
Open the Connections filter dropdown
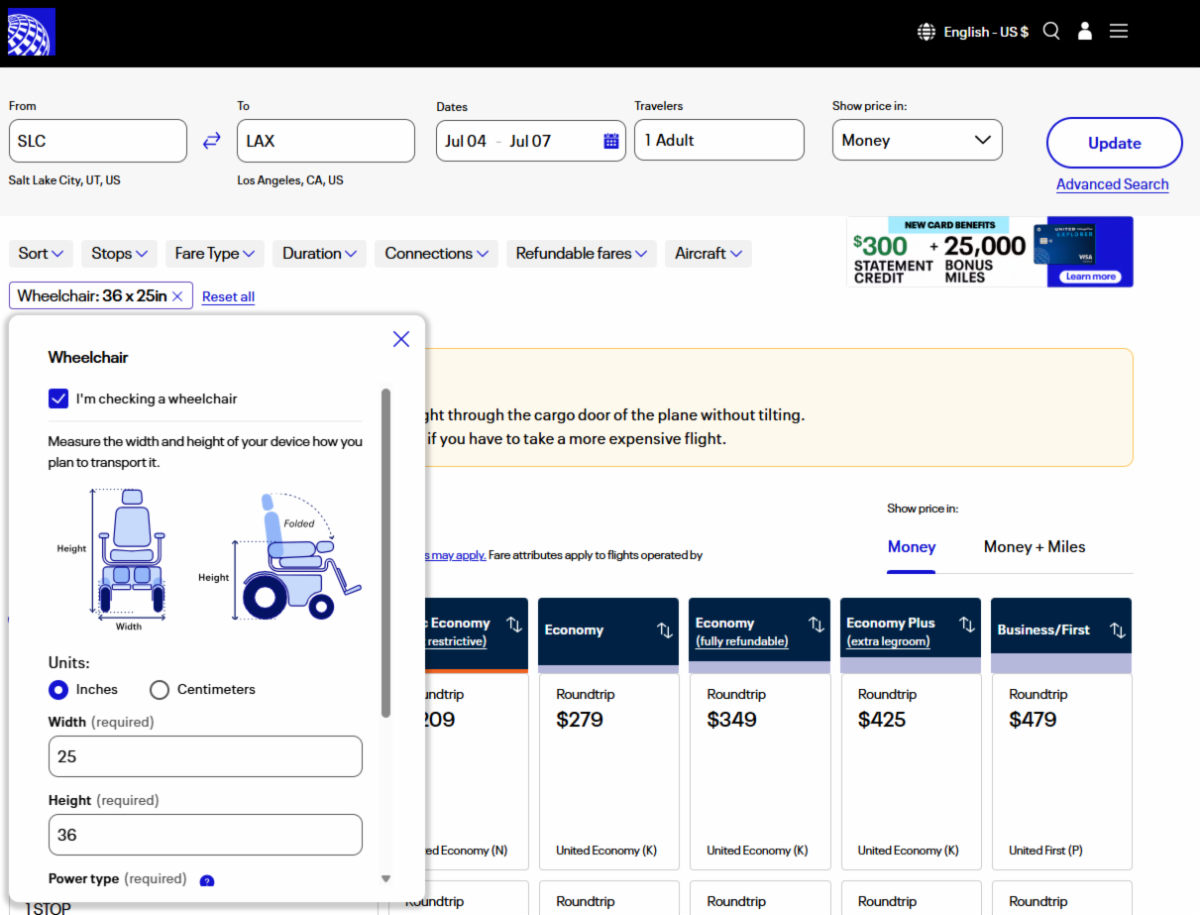[437, 254]
